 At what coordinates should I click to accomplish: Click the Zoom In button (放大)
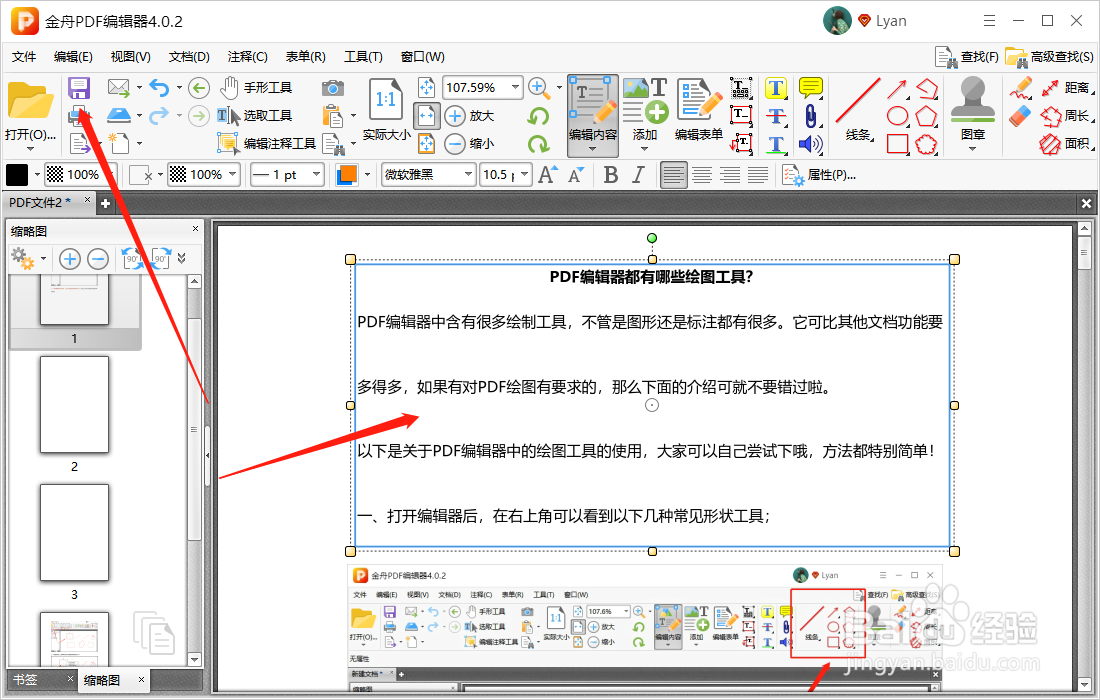(x=469, y=116)
